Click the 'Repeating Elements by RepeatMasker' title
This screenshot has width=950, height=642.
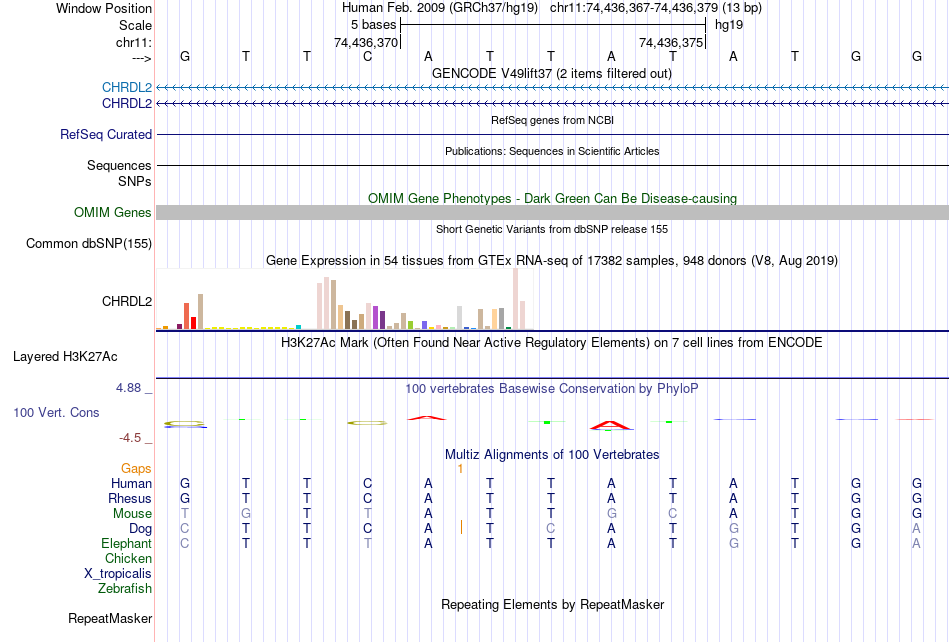click(552, 604)
